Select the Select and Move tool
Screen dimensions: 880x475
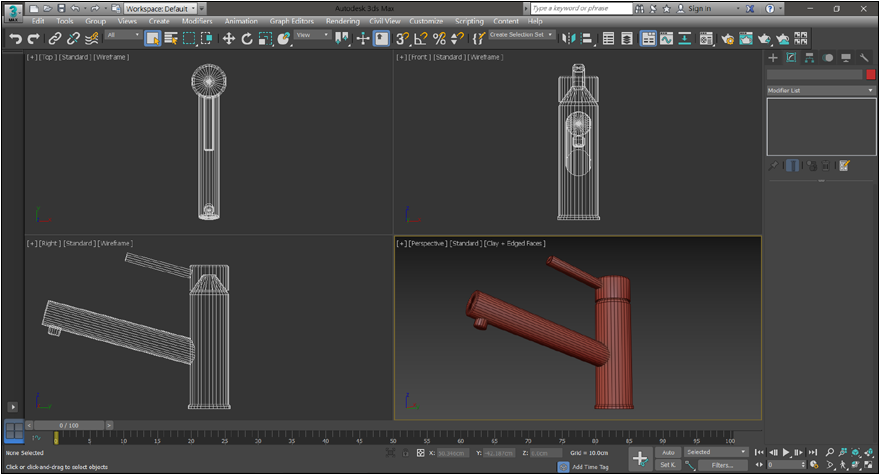tap(228, 39)
